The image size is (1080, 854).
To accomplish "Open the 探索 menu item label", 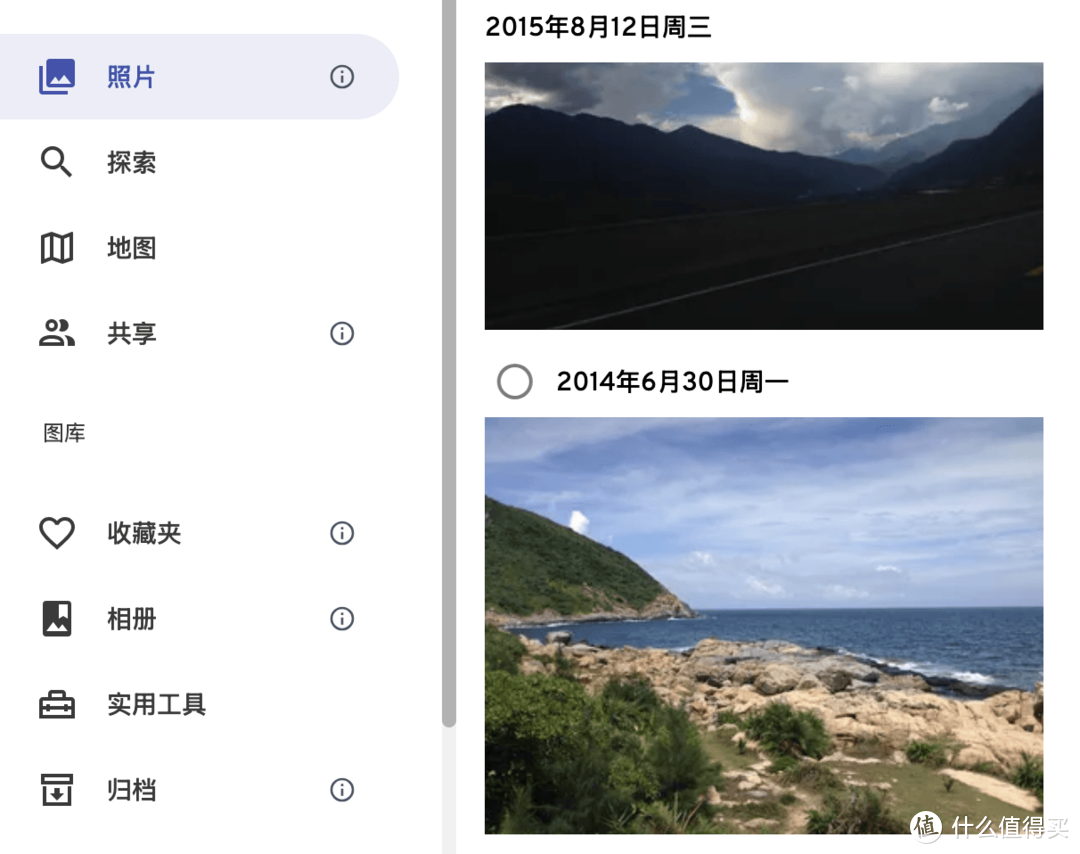I will coord(132,163).
